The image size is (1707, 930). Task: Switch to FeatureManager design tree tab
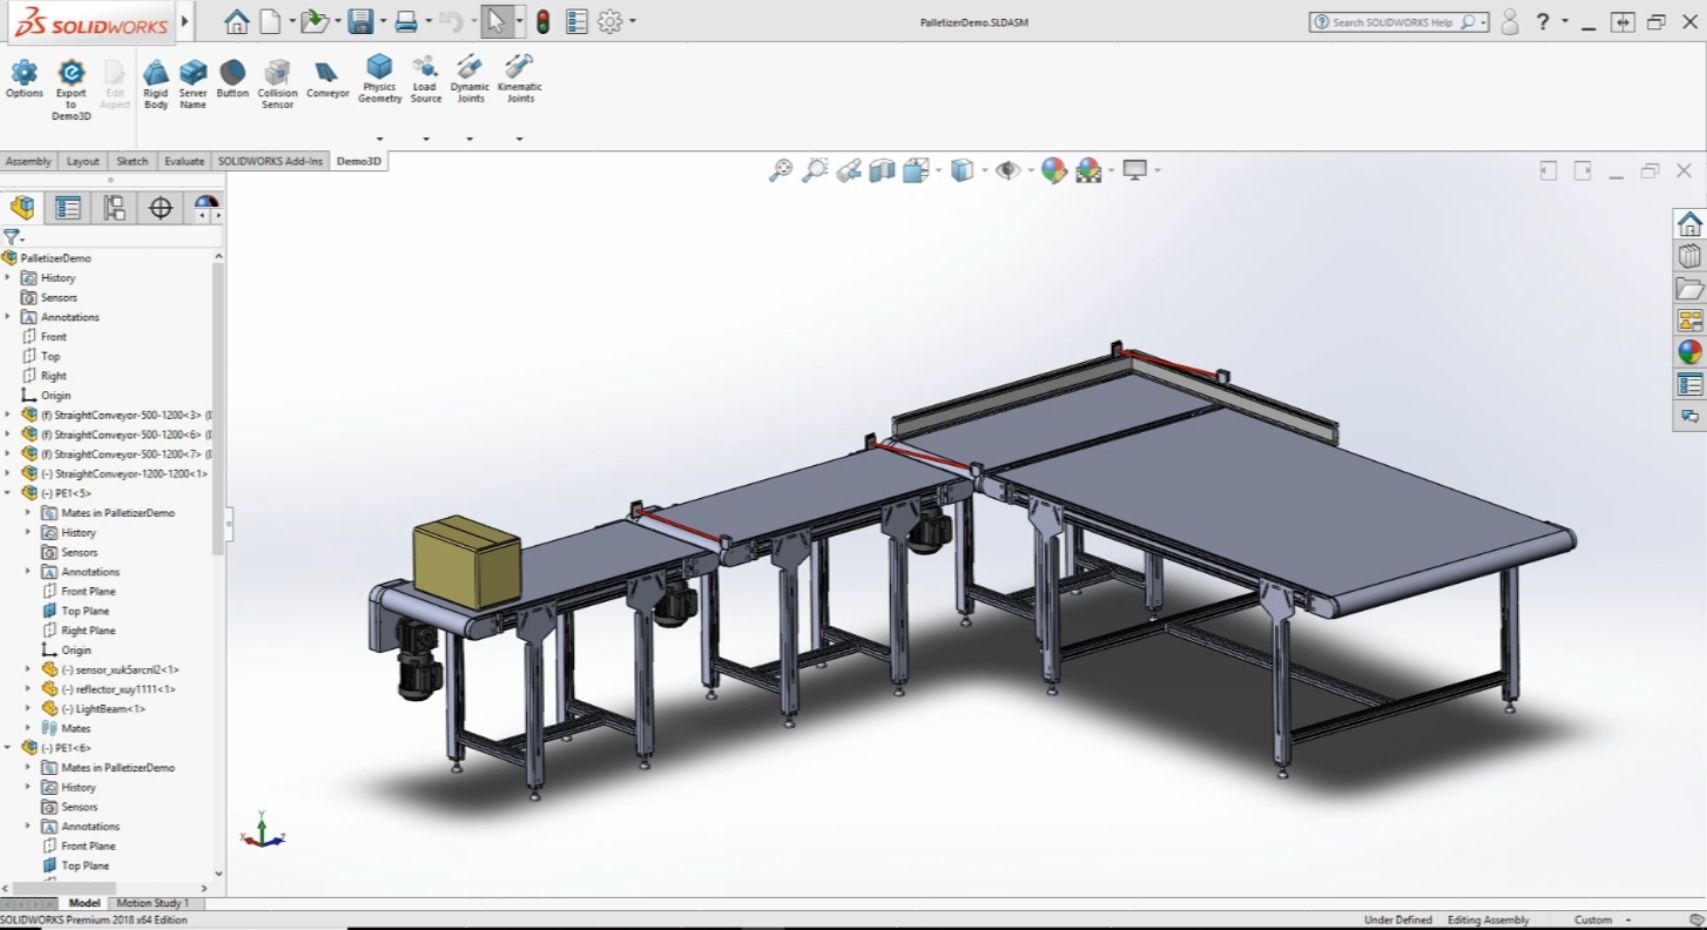[22, 207]
